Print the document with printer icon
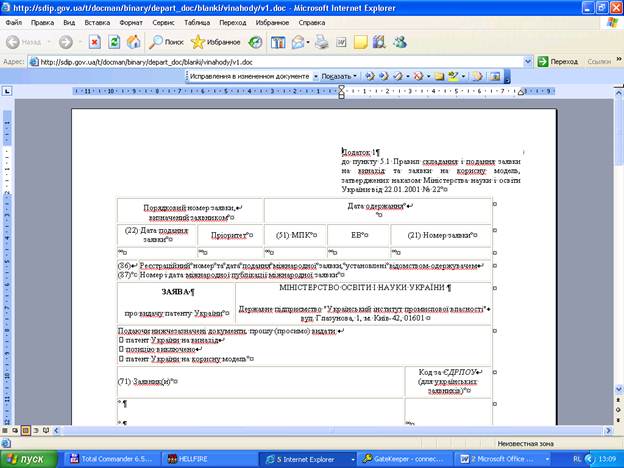Image resolution: width=624 pixels, height=468 pixels. point(322,42)
